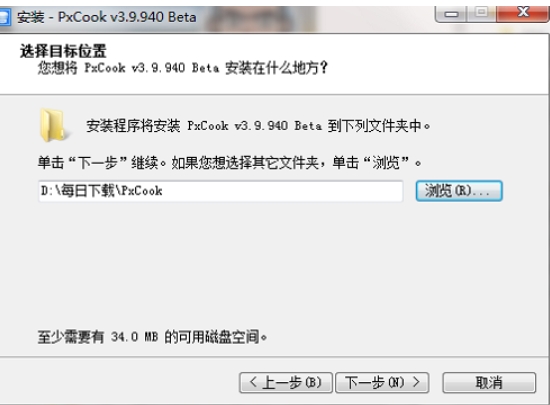Image resolution: width=550 pixels, height=405 pixels.
Task: Minimize the PxCook setup window
Action: [x=451, y=14]
